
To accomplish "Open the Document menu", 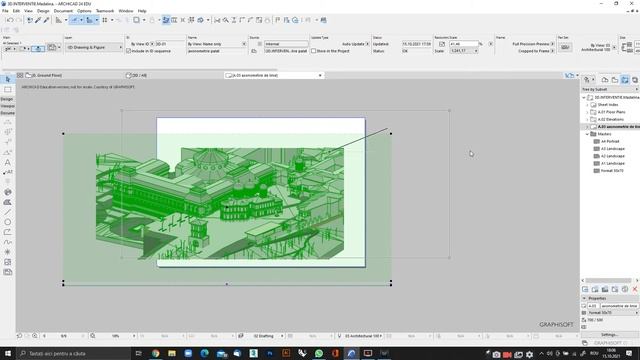I will click(63, 11).
